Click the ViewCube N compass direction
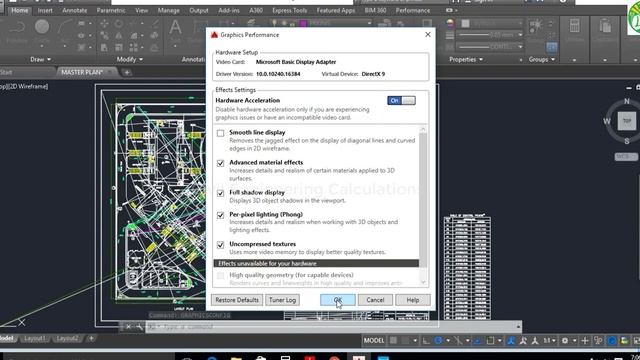640x360 pixels. click(x=627, y=101)
